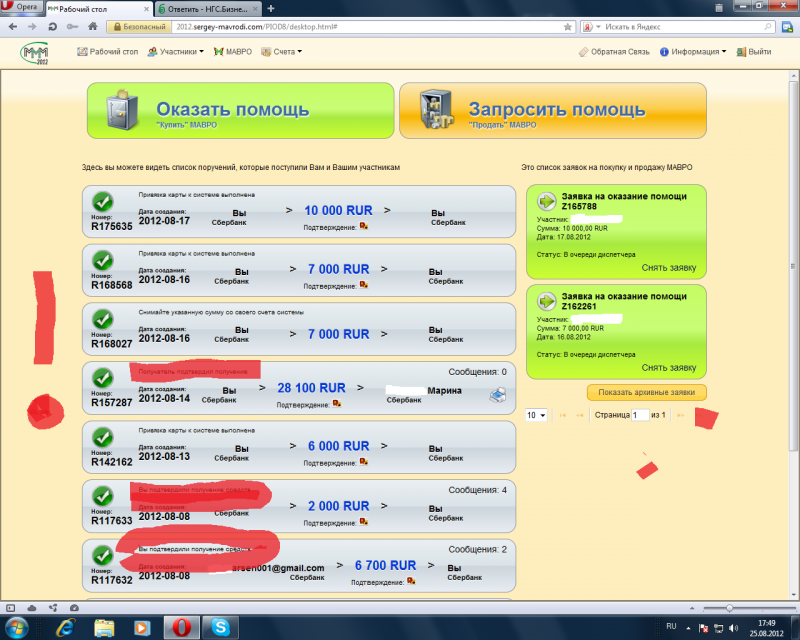Open the rows-per-page dropdown showing 10
800x640 pixels.
coord(537,414)
